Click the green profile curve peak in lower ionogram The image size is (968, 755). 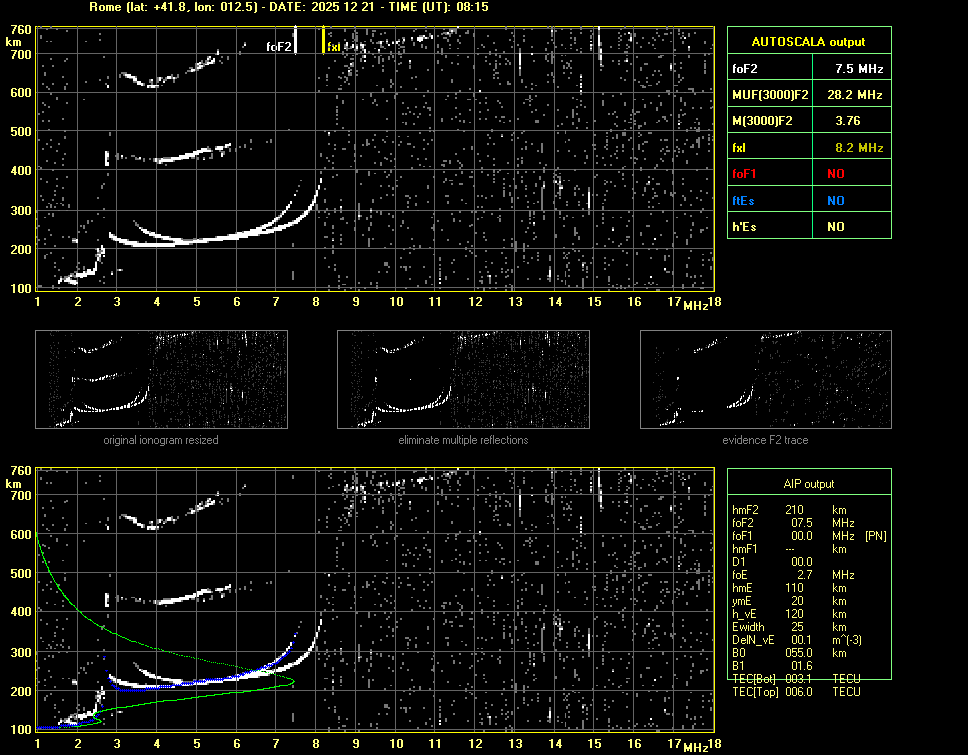(x=292, y=681)
